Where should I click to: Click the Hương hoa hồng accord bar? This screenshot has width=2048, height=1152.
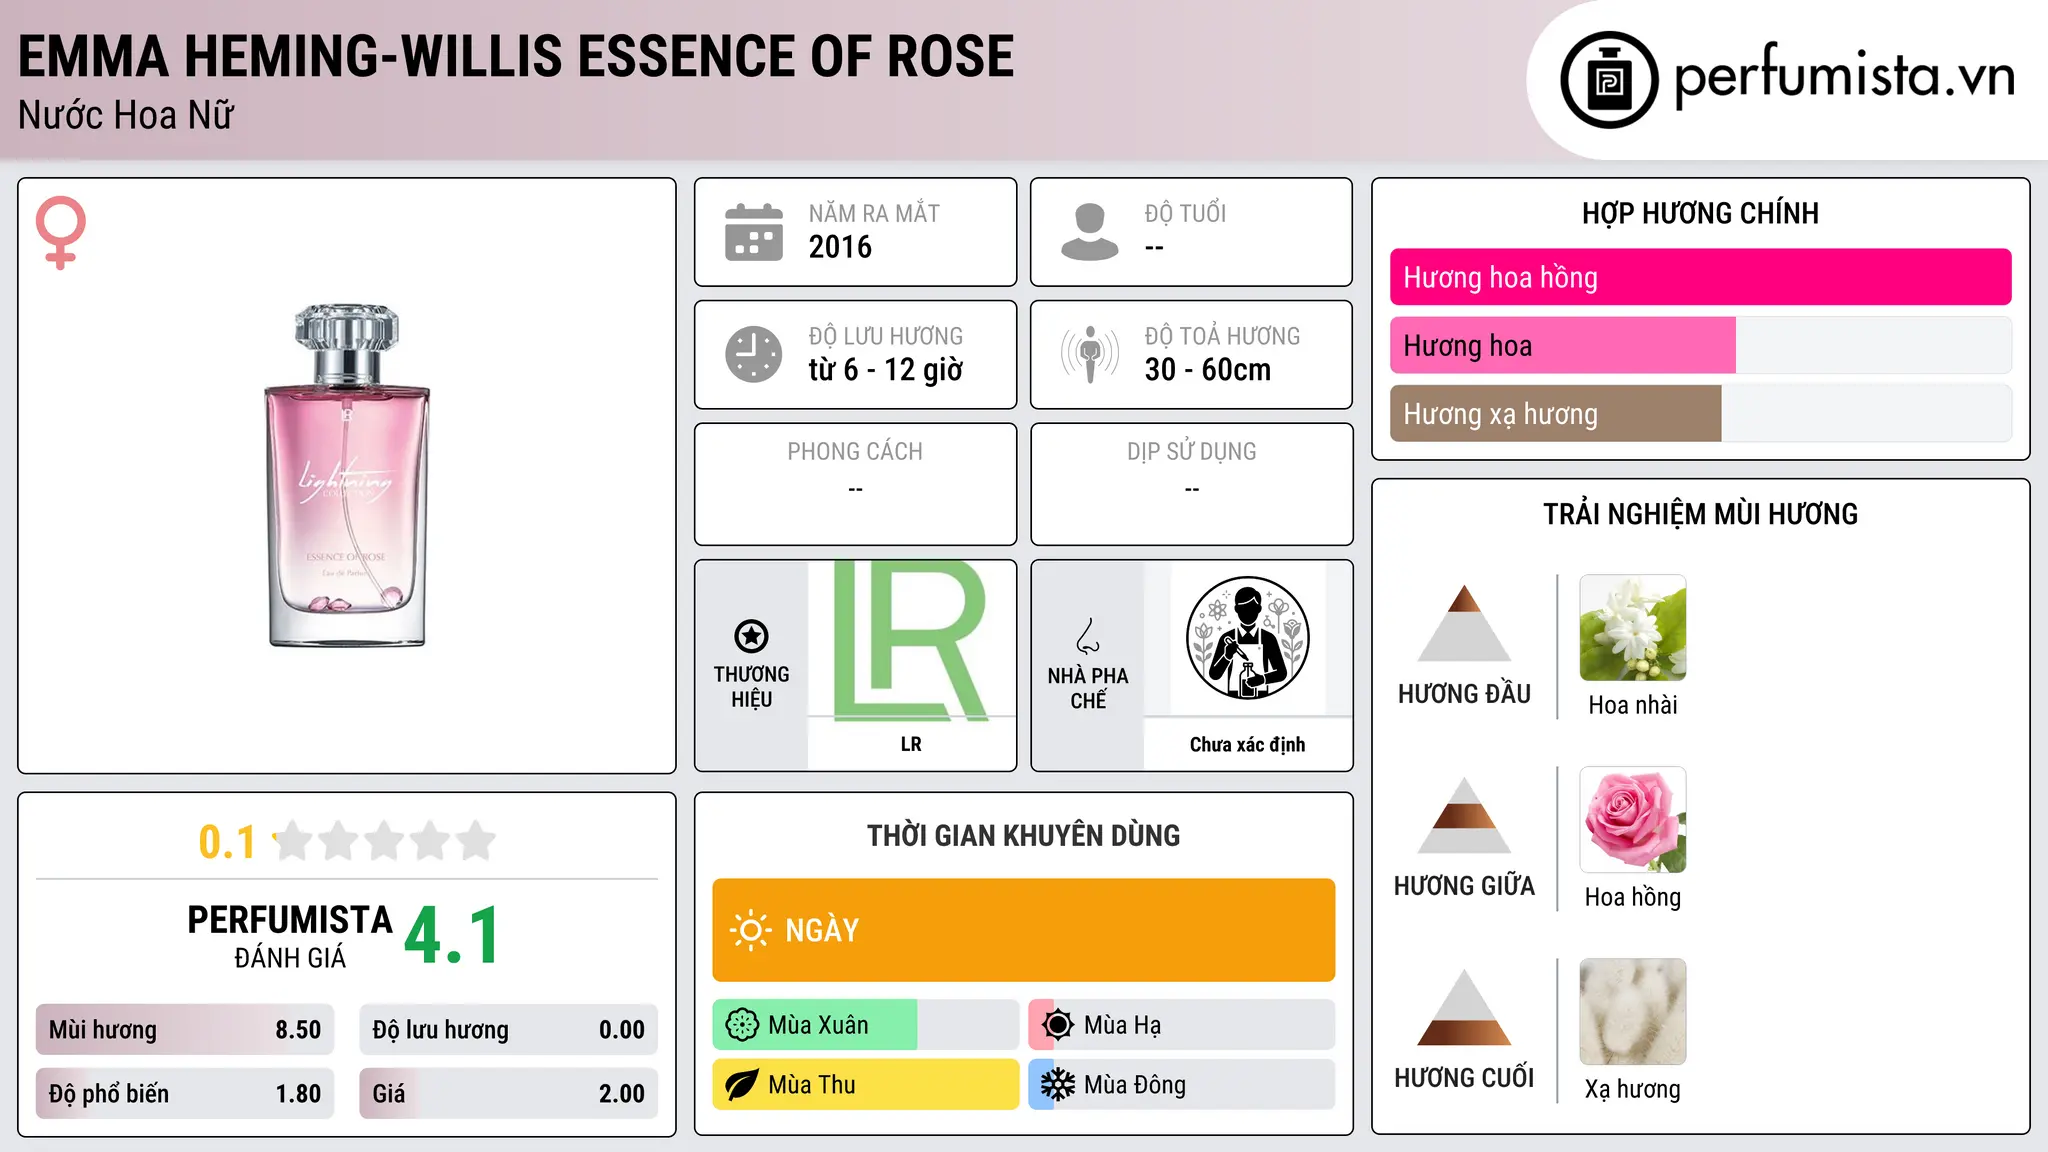pos(1701,277)
